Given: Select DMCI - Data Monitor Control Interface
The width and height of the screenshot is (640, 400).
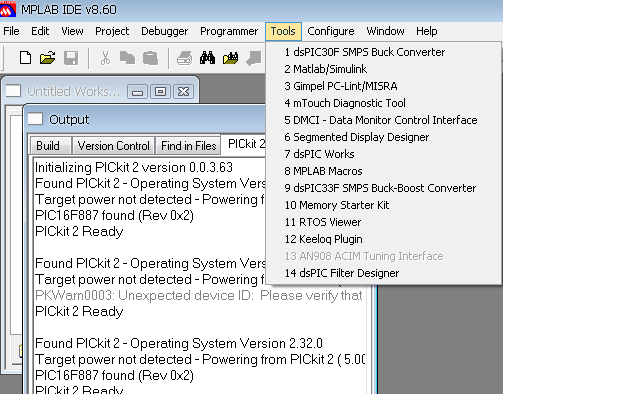Looking at the screenshot, I should click(x=383, y=120).
